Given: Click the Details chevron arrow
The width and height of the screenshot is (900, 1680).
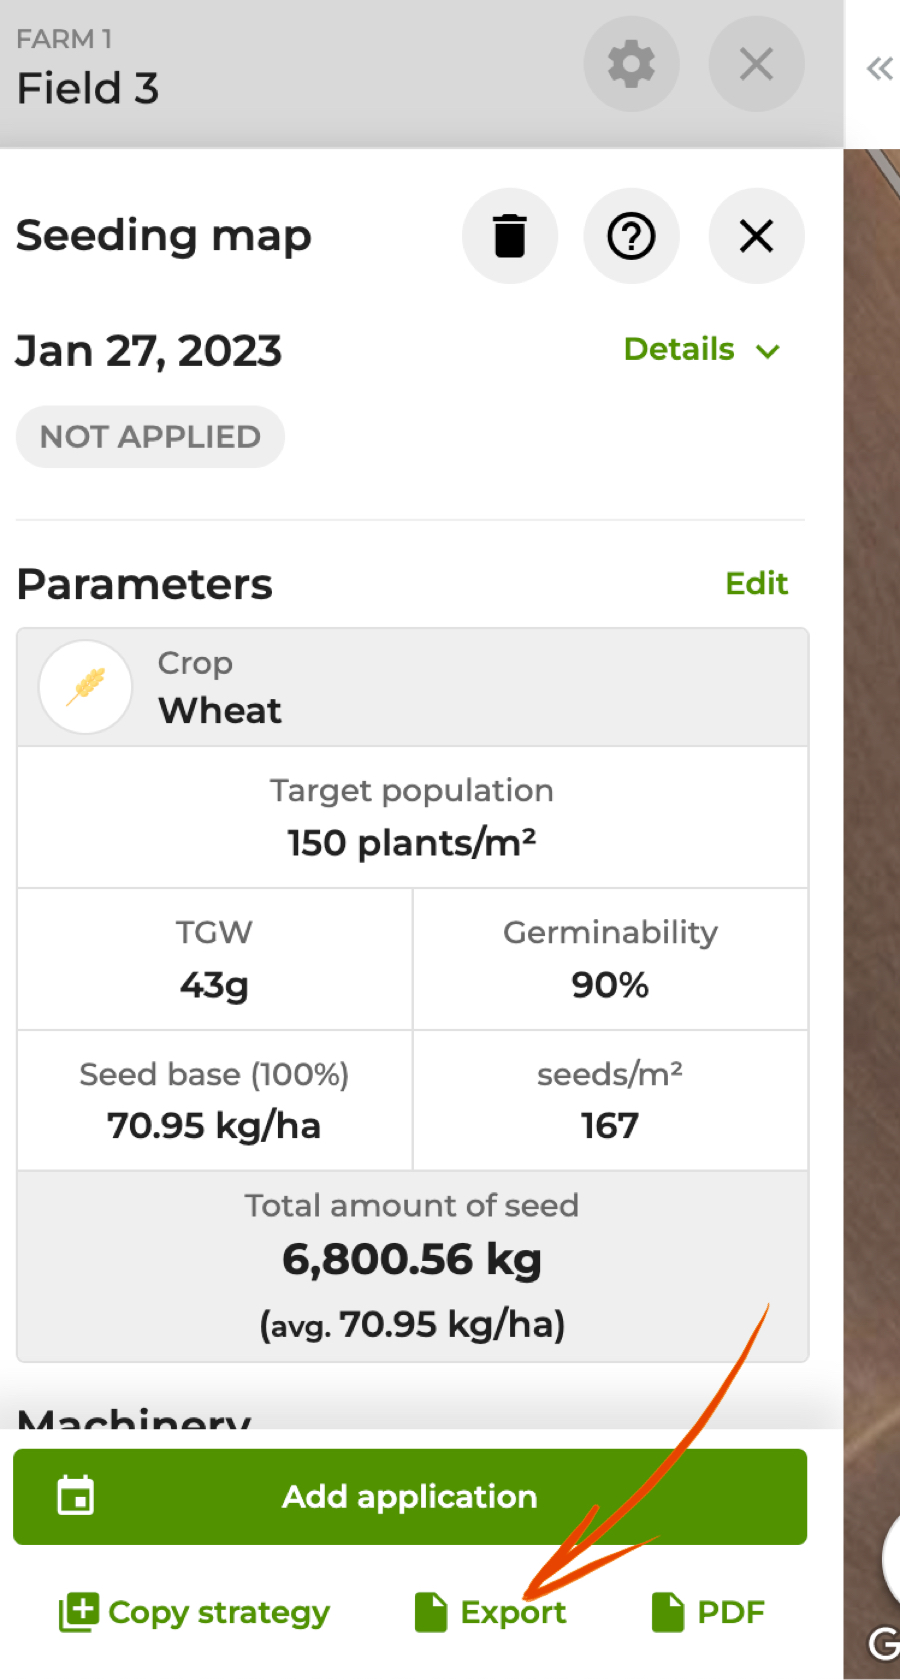Looking at the screenshot, I should coord(768,351).
